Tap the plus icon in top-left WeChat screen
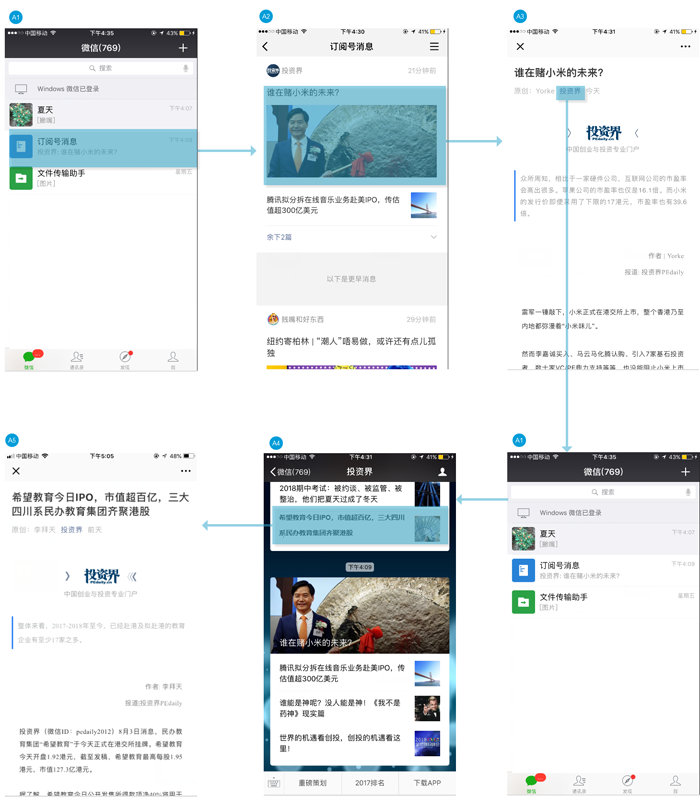This screenshot has width=700, height=797. pos(183,48)
